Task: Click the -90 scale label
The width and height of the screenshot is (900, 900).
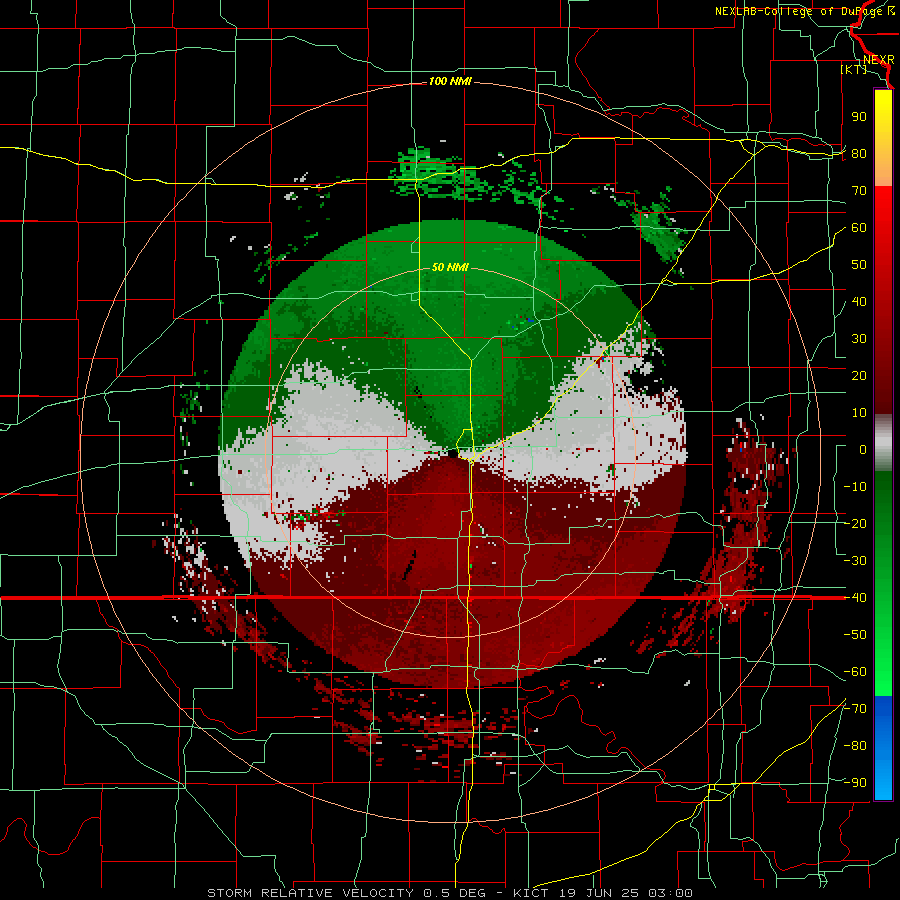Action: (855, 782)
